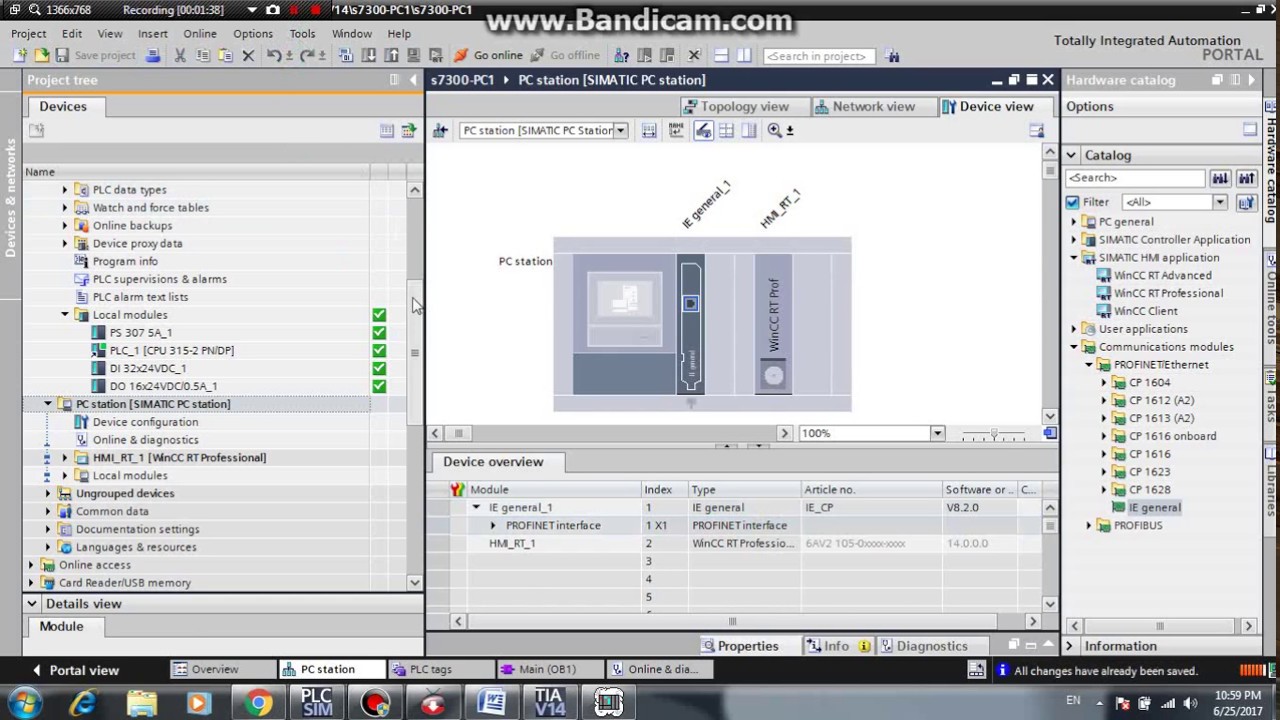
Task: Click Internet Explorer taskbar icon
Action: coord(83,703)
